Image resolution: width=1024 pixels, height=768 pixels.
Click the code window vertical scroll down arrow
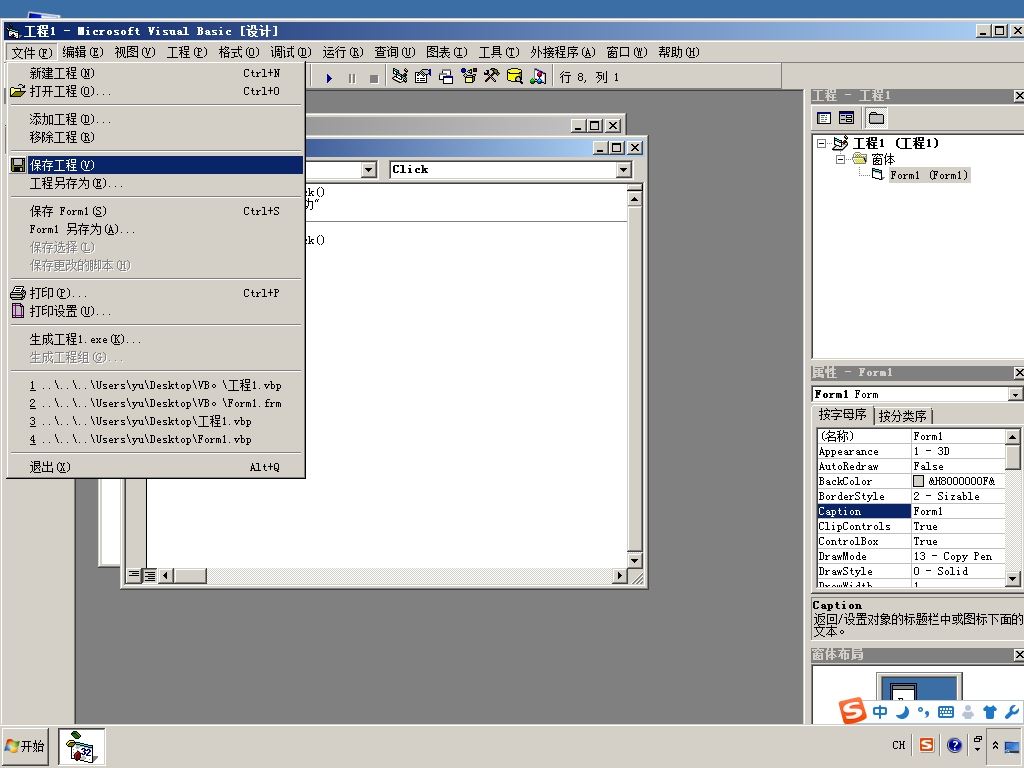[634, 560]
